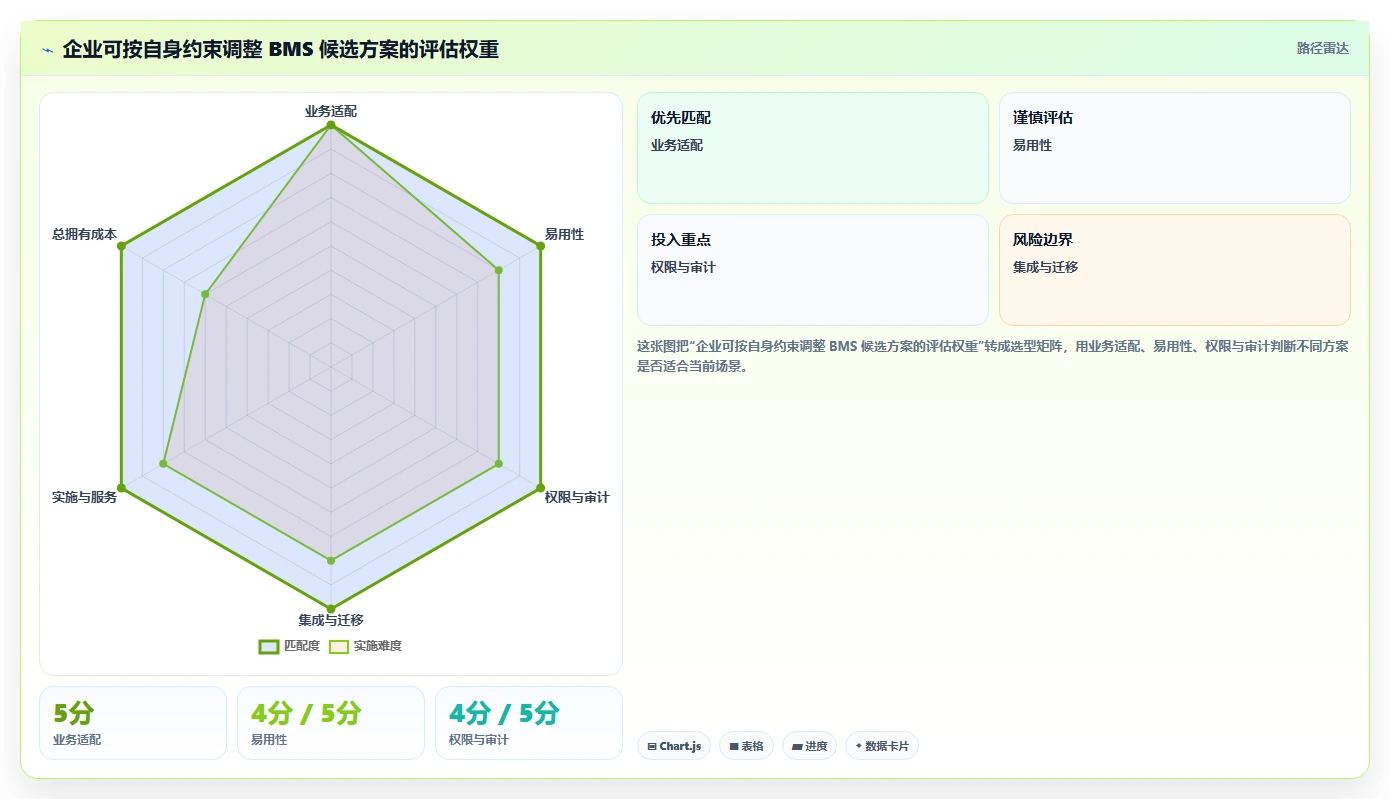1390x799 pixels.
Task: Select the 5分 业务适配 score card
Action: [x=133, y=723]
